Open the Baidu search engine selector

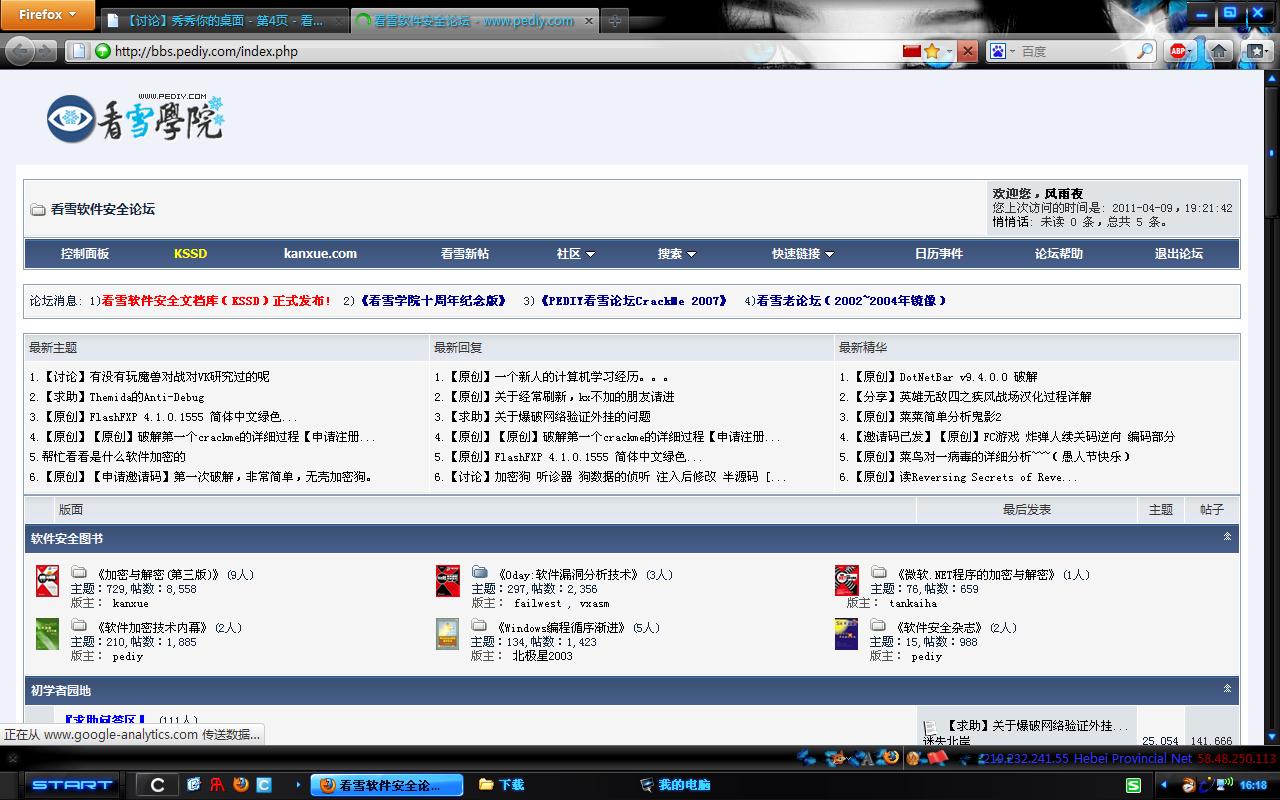(1002, 51)
